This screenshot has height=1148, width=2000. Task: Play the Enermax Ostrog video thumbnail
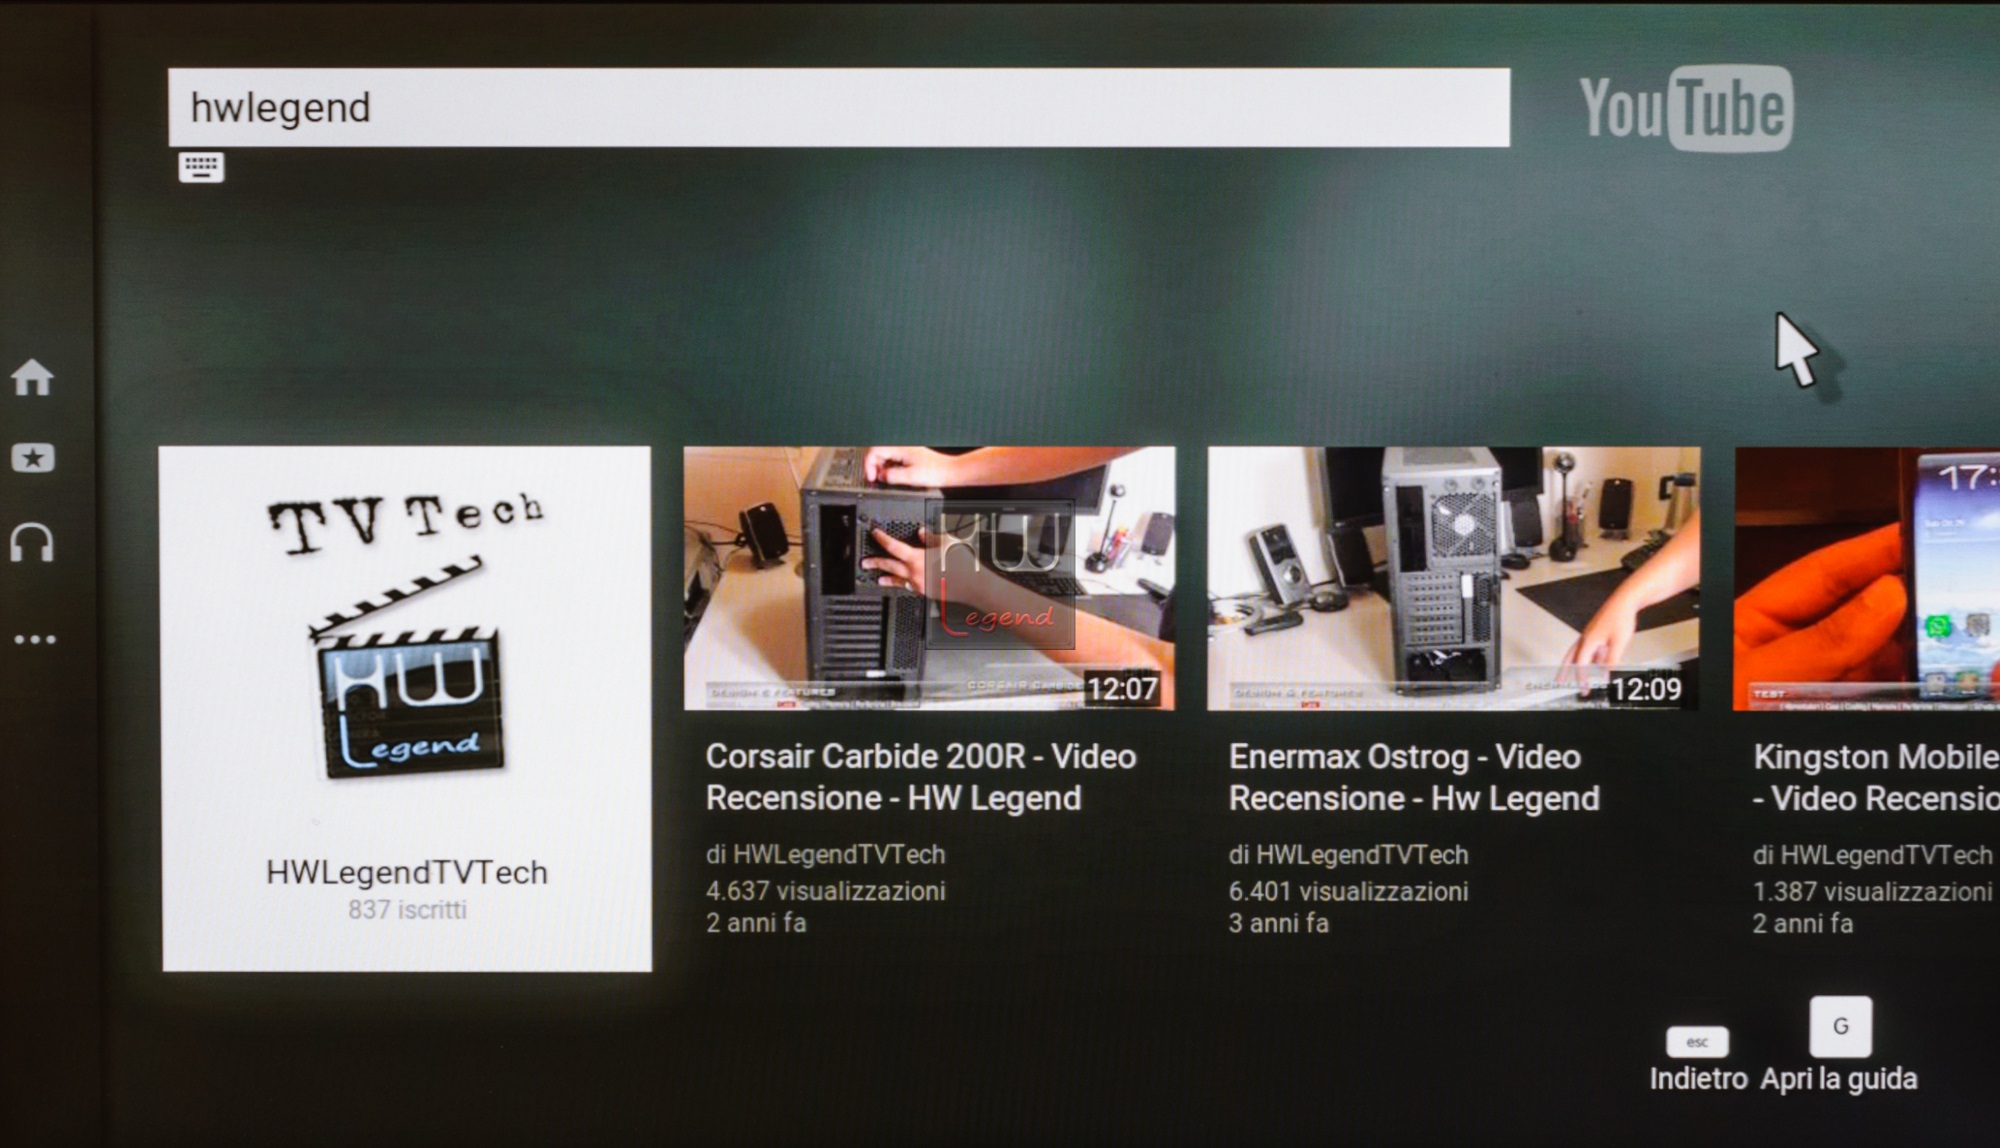pos(1453,578)
